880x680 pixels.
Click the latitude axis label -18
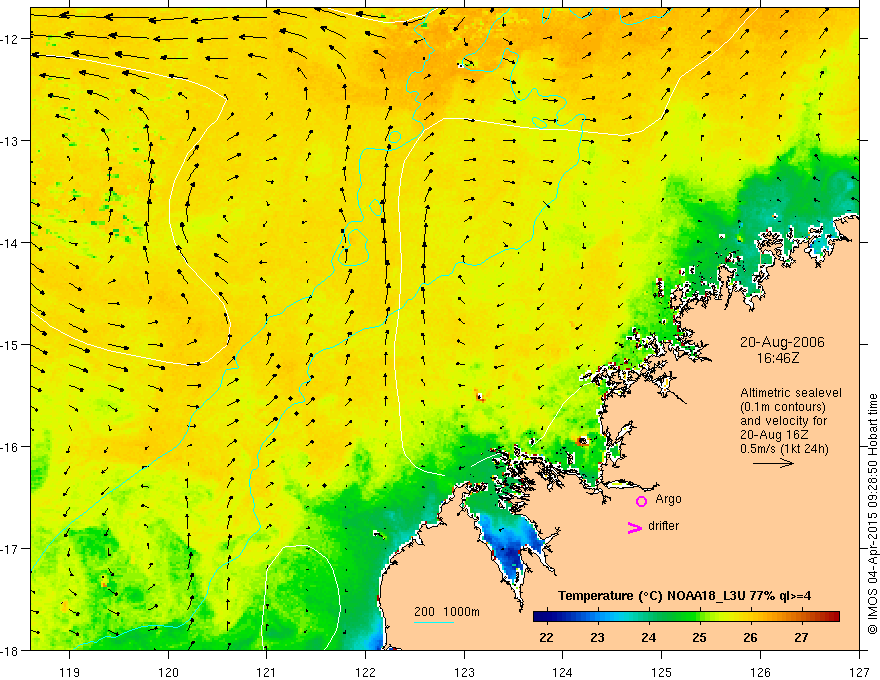pyautogui.click(x=11, y=650)
